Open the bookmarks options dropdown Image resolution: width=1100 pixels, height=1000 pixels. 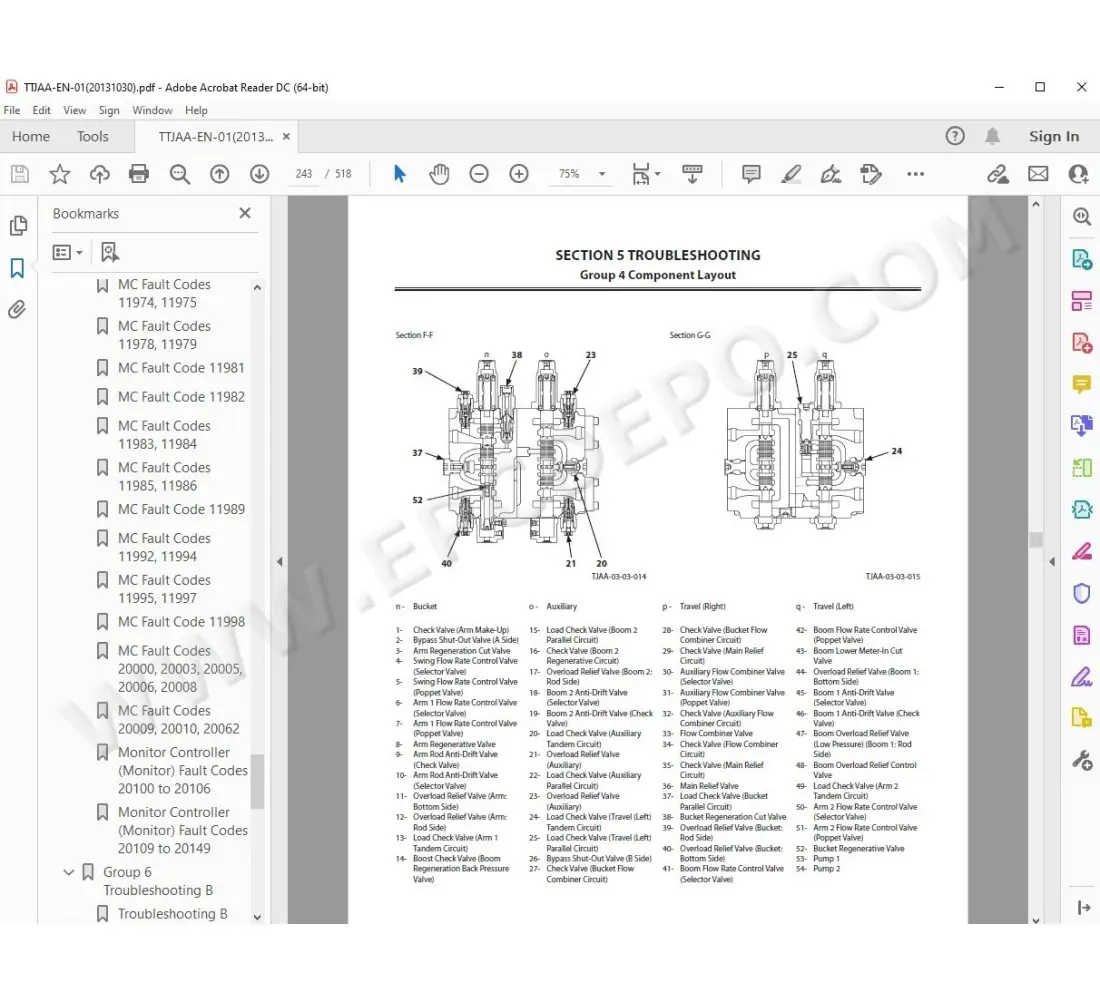(x=68, y=252)
